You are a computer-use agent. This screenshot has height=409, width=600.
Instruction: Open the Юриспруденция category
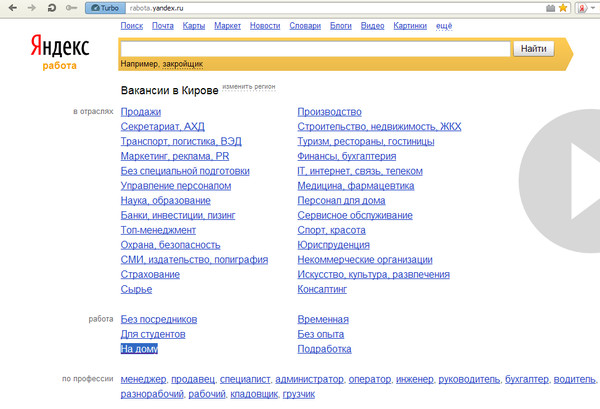click(334, 245)
